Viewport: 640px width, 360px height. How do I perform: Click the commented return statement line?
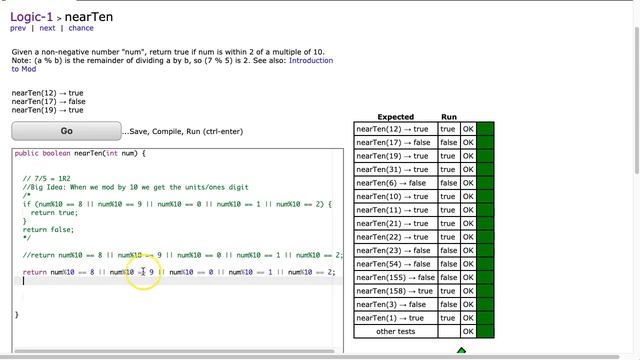click(x=183, y=255)
